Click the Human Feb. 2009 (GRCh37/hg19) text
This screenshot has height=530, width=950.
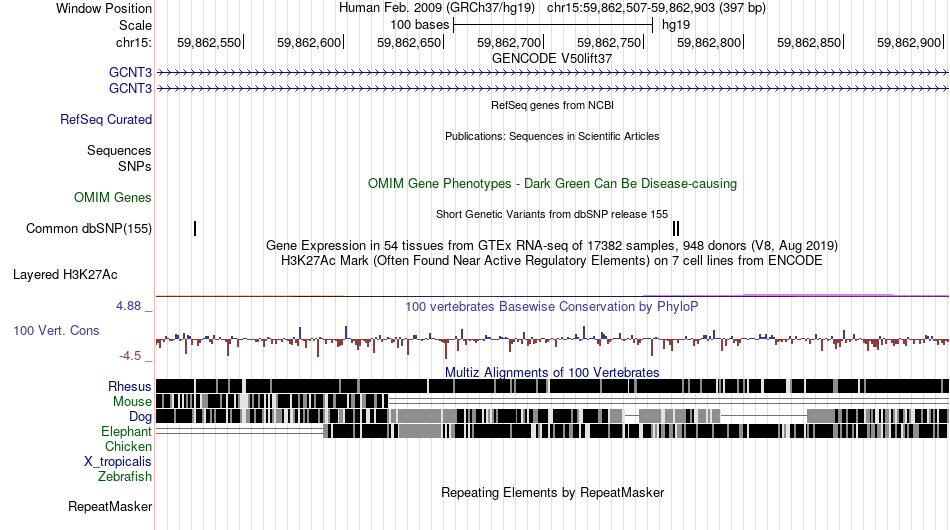pos(437,8)
